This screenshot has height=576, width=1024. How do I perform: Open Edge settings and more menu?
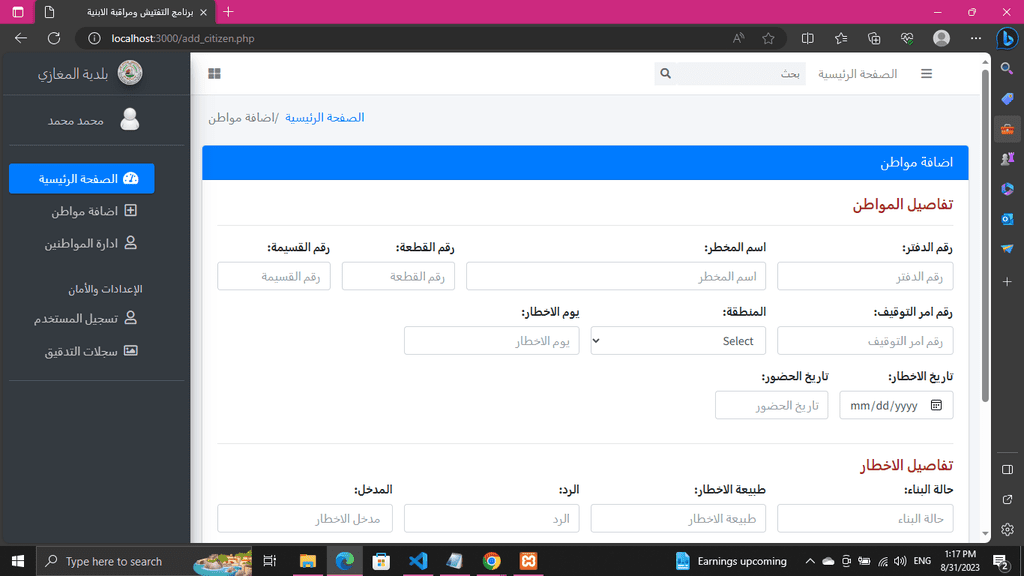point(976,39)
